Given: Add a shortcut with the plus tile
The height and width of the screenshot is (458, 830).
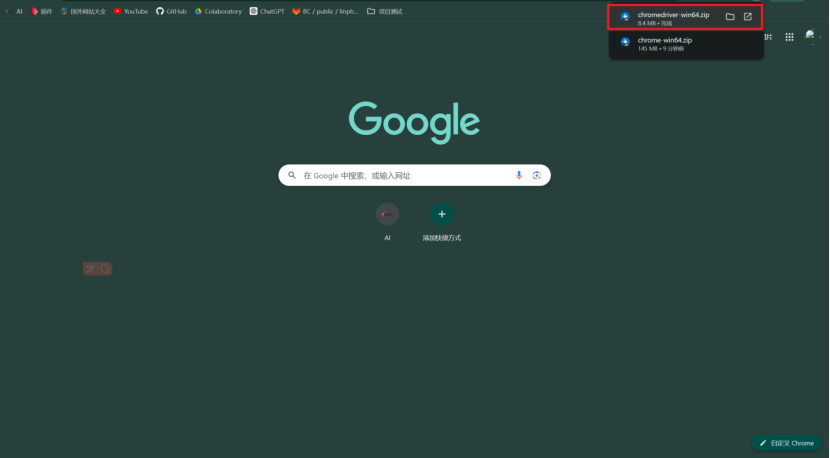Looking at the screenshot, I should (442, 222).
